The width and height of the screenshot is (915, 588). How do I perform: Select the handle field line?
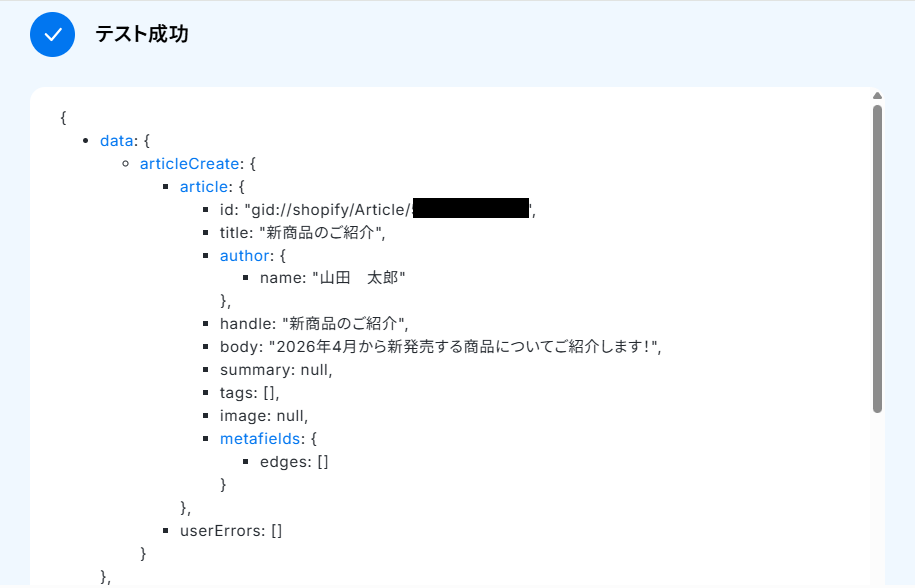pyautogui.click(x=314, y=323)
